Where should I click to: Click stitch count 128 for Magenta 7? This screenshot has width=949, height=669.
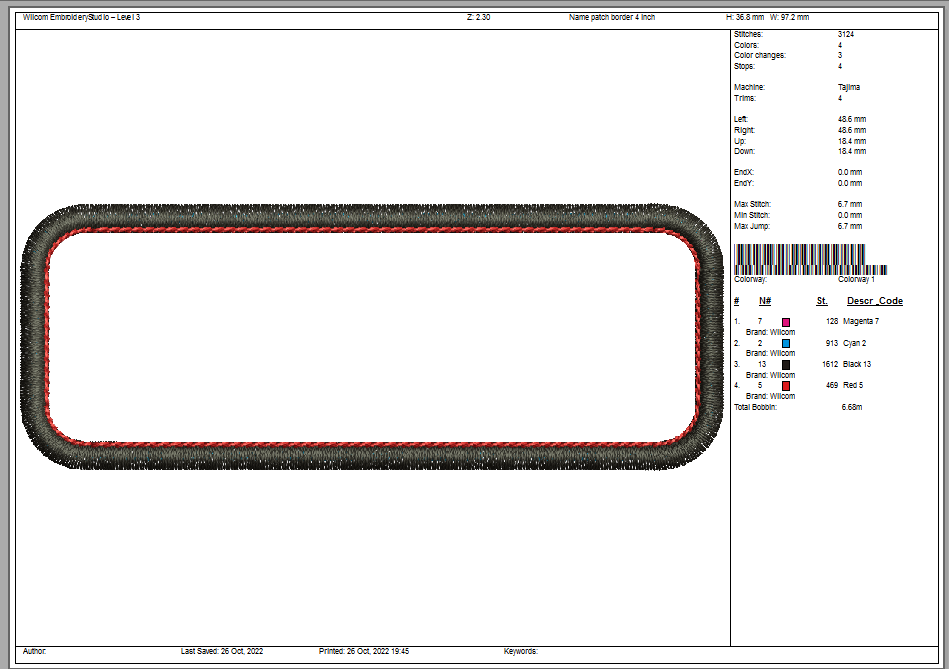pos(832,321)
